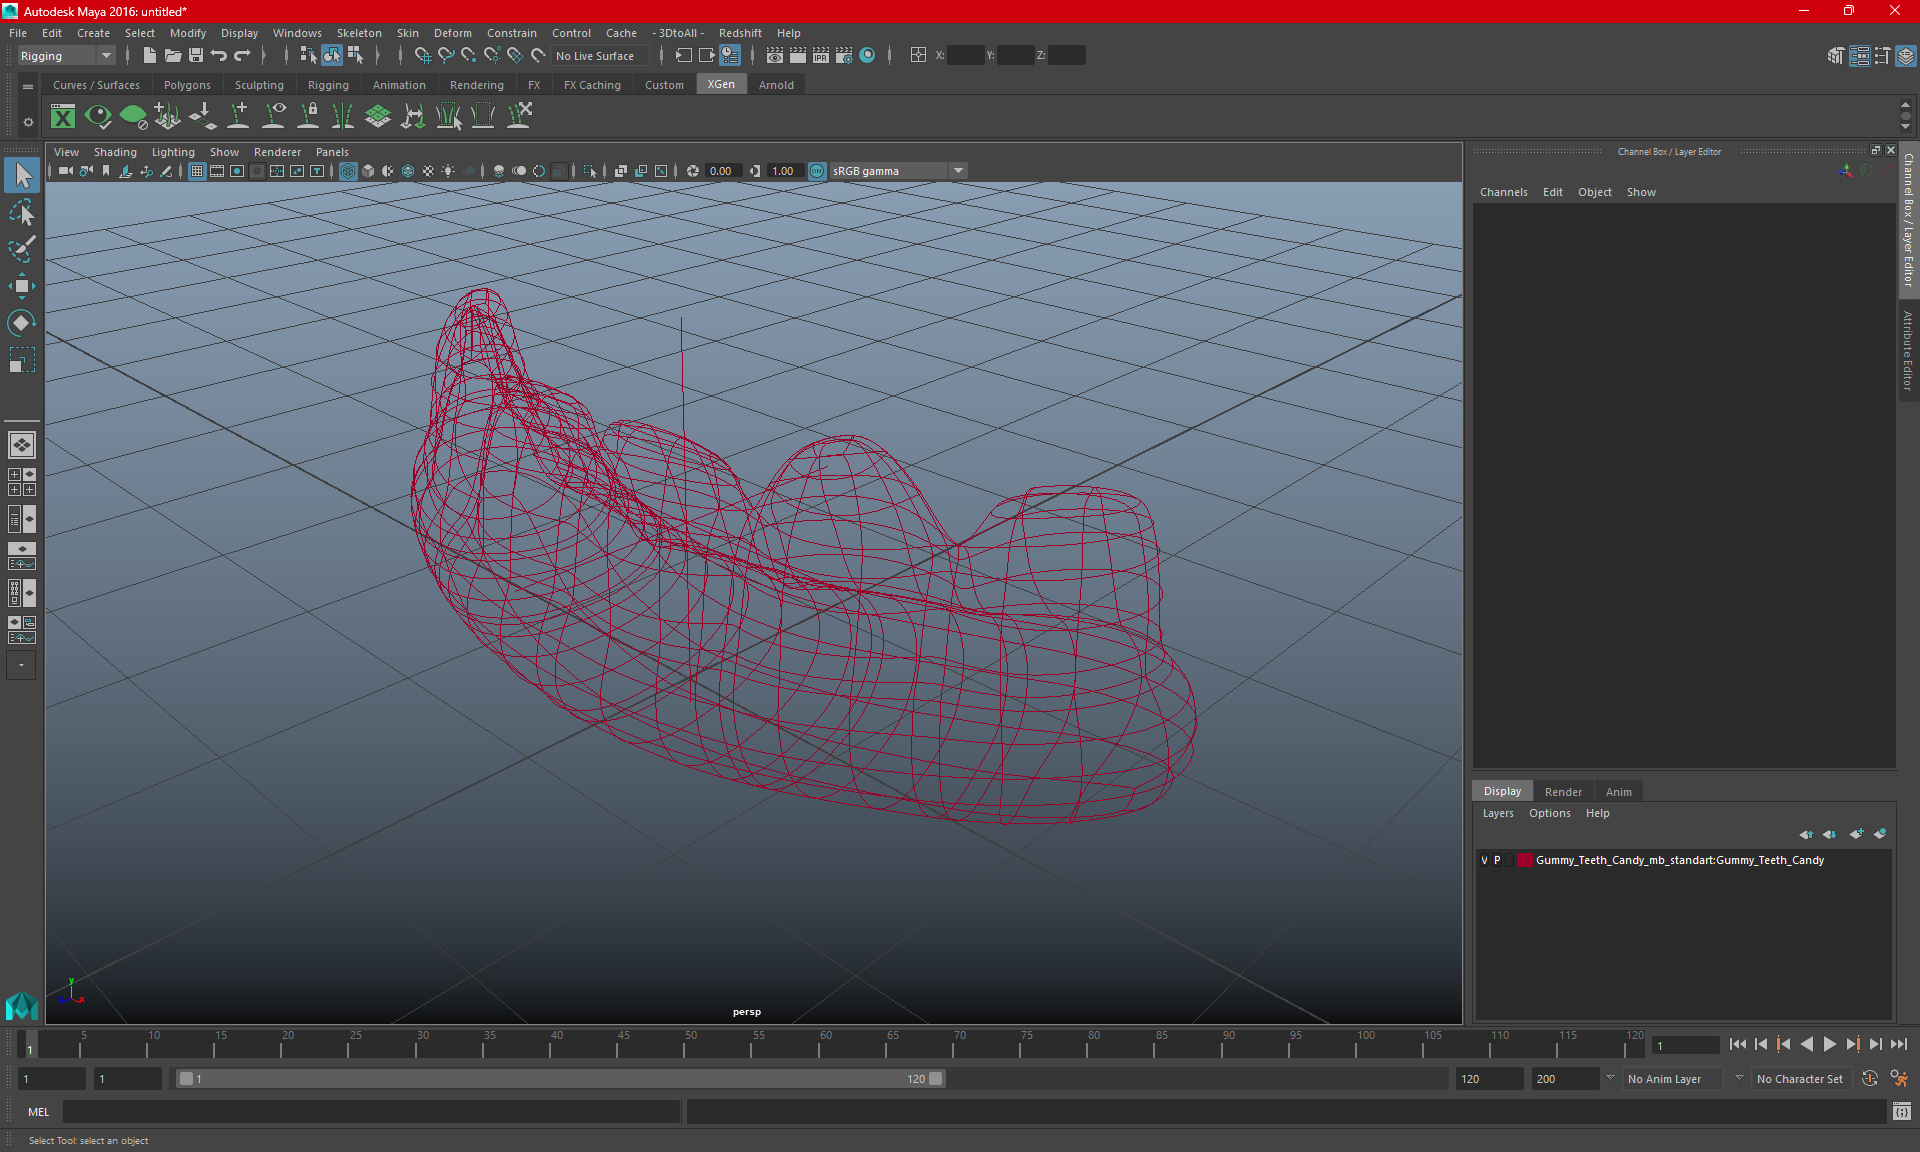Open the shelf options gear menu
1920x1152 pixels.
(x=28, y=122)
